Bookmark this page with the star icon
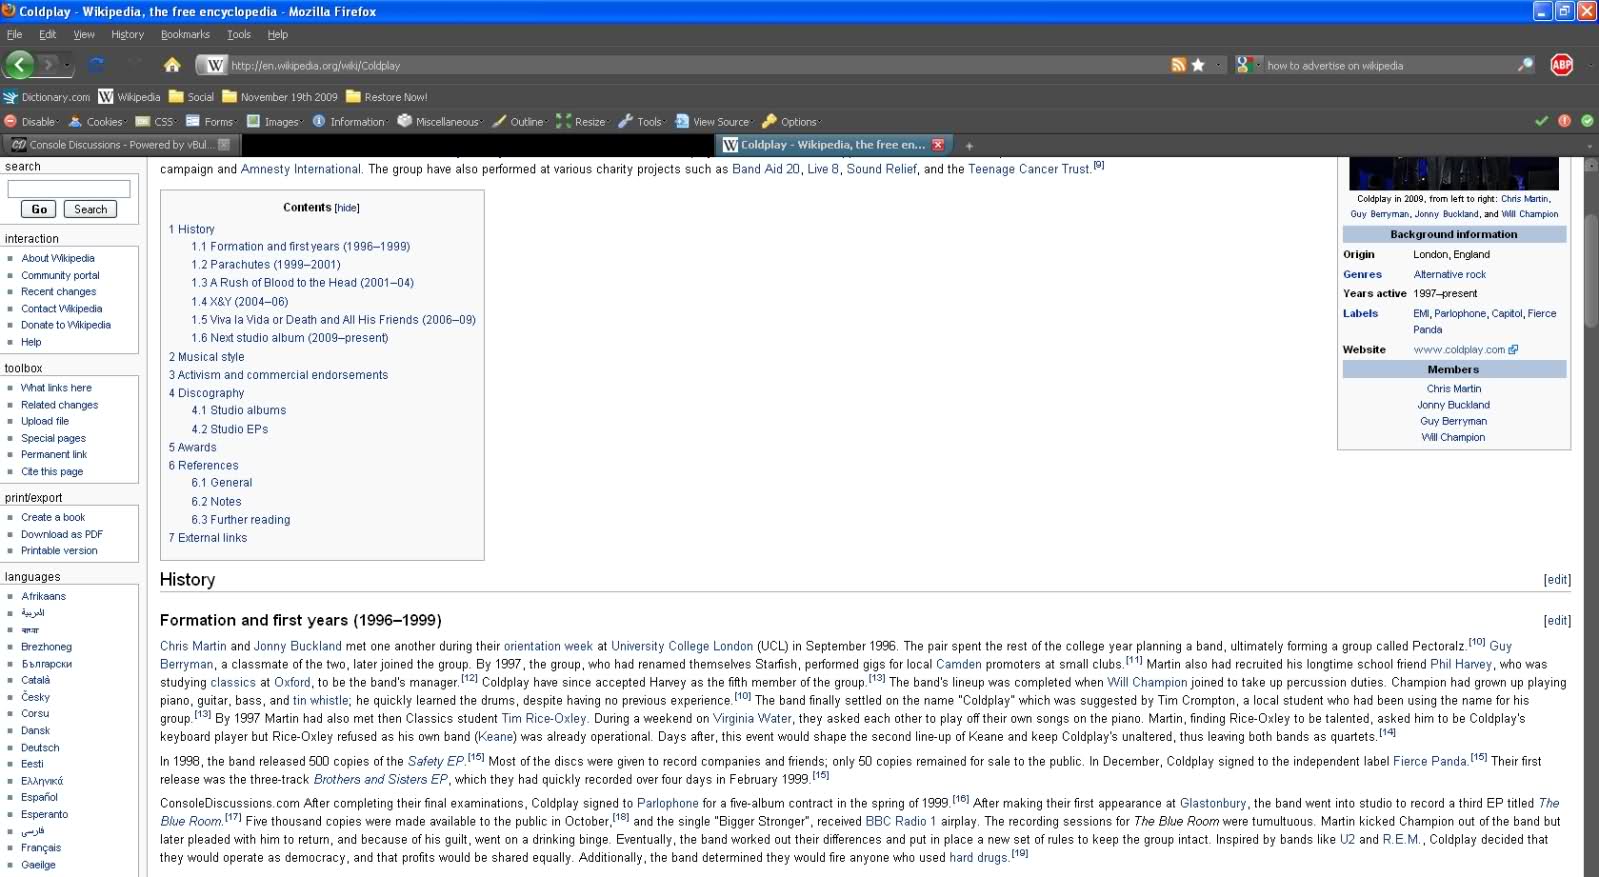The height and width of the screenshot is (877, 1599). pos(1198,65)
